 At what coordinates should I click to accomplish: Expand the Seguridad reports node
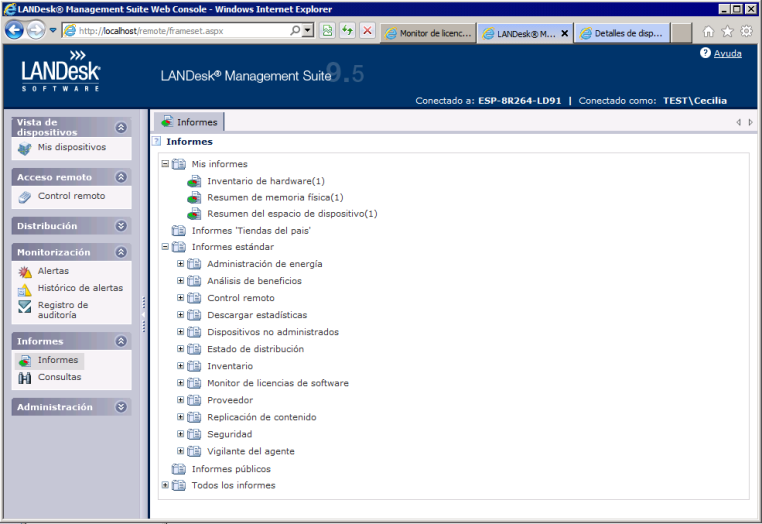coord(180,434)
